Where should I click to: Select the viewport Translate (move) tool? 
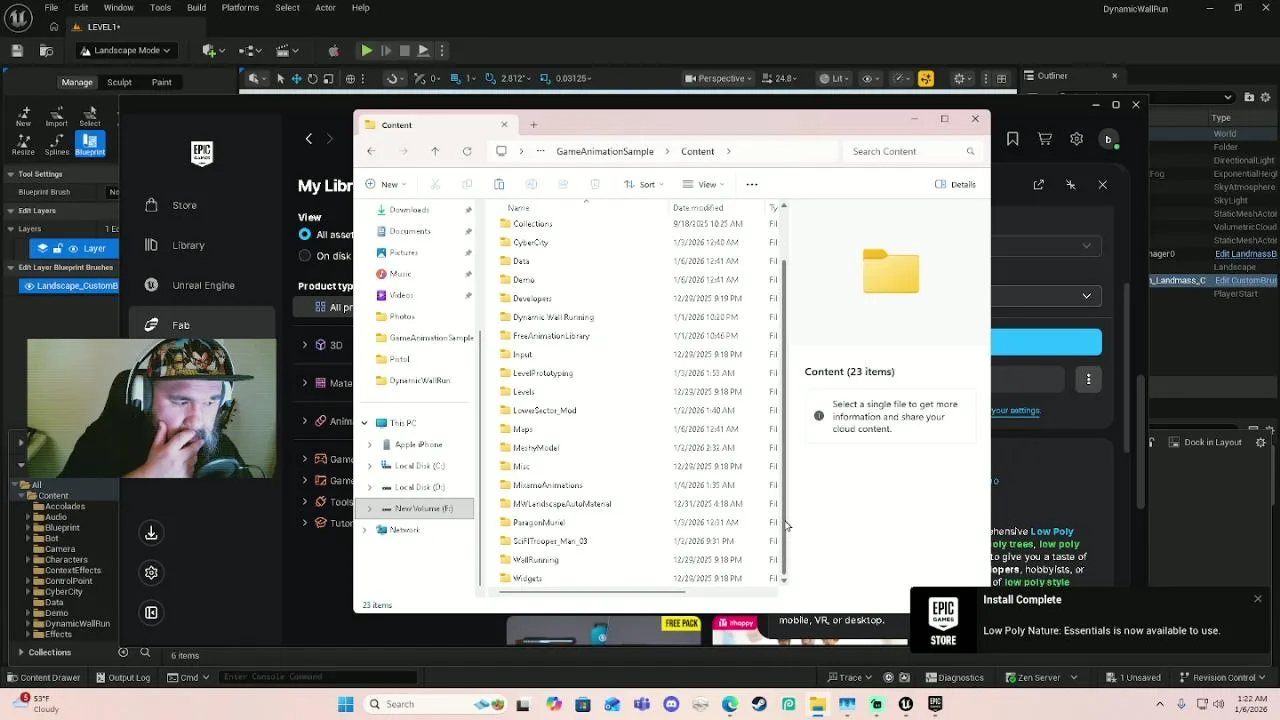click(x=296, y=79)
